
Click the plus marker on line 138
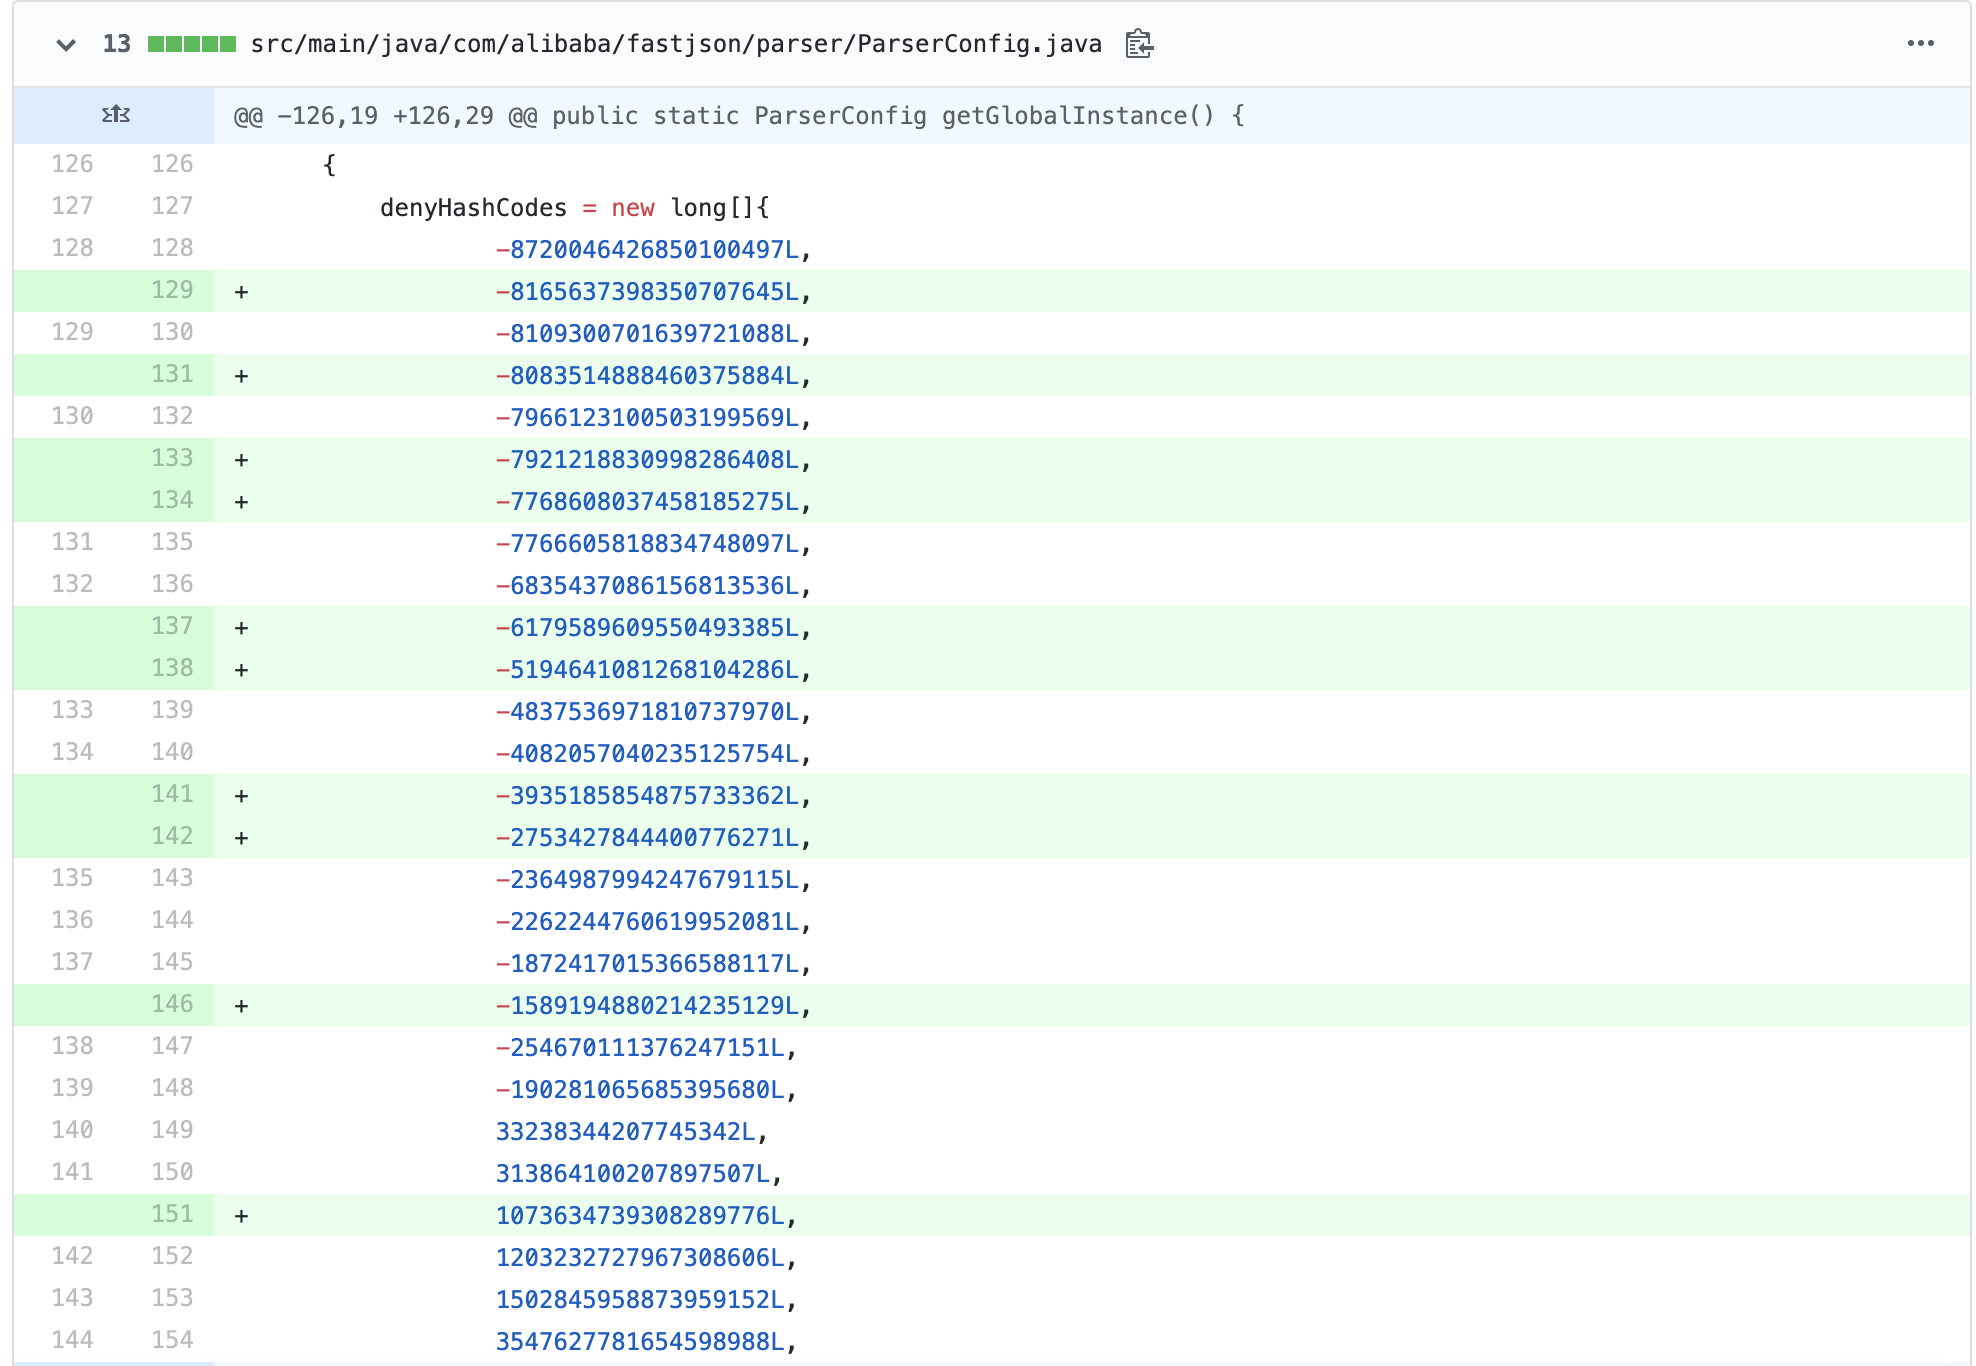tap(241, 670)
